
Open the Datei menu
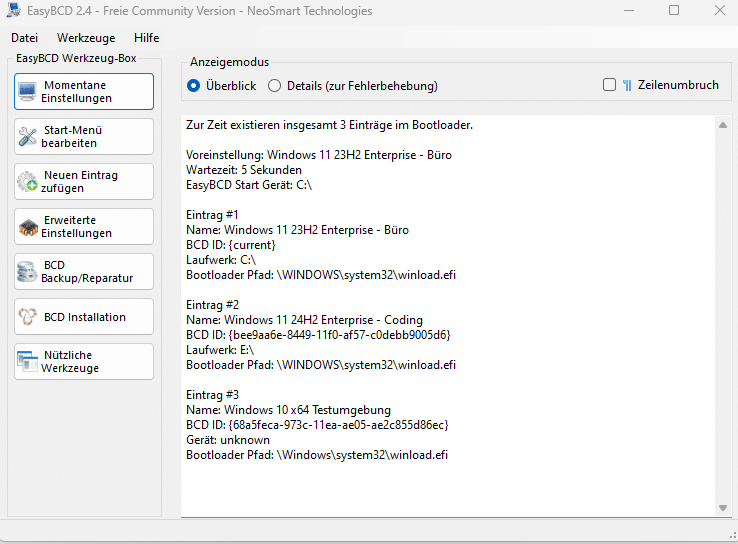(x=24, y=38)
